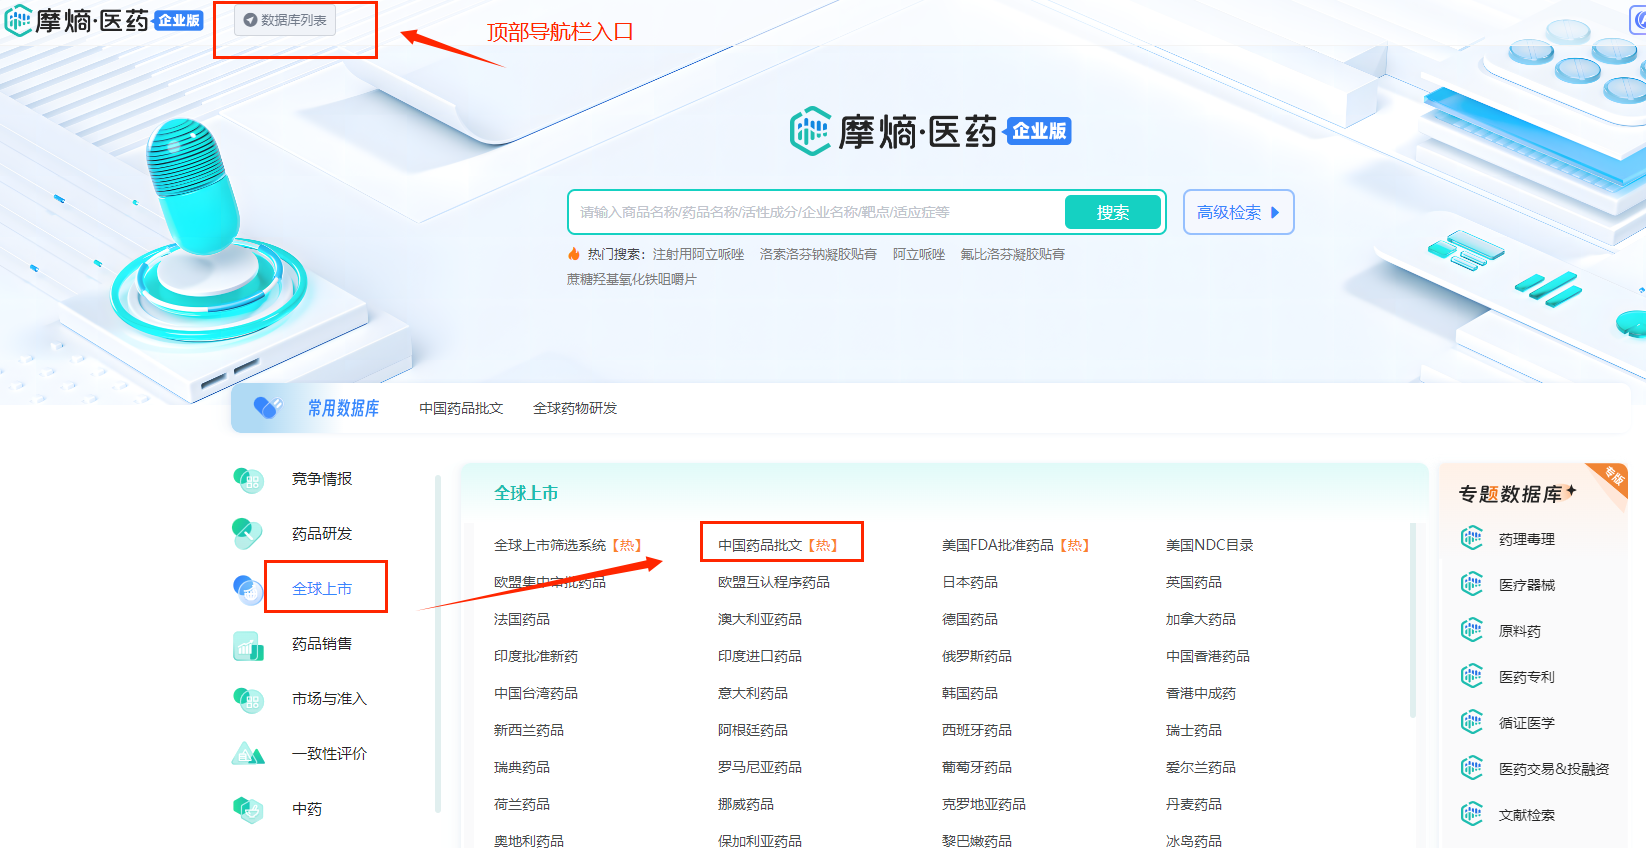
Task: Click the 医疗器械 database icon
Action: pyautogui.click(x=1472, y=585)
